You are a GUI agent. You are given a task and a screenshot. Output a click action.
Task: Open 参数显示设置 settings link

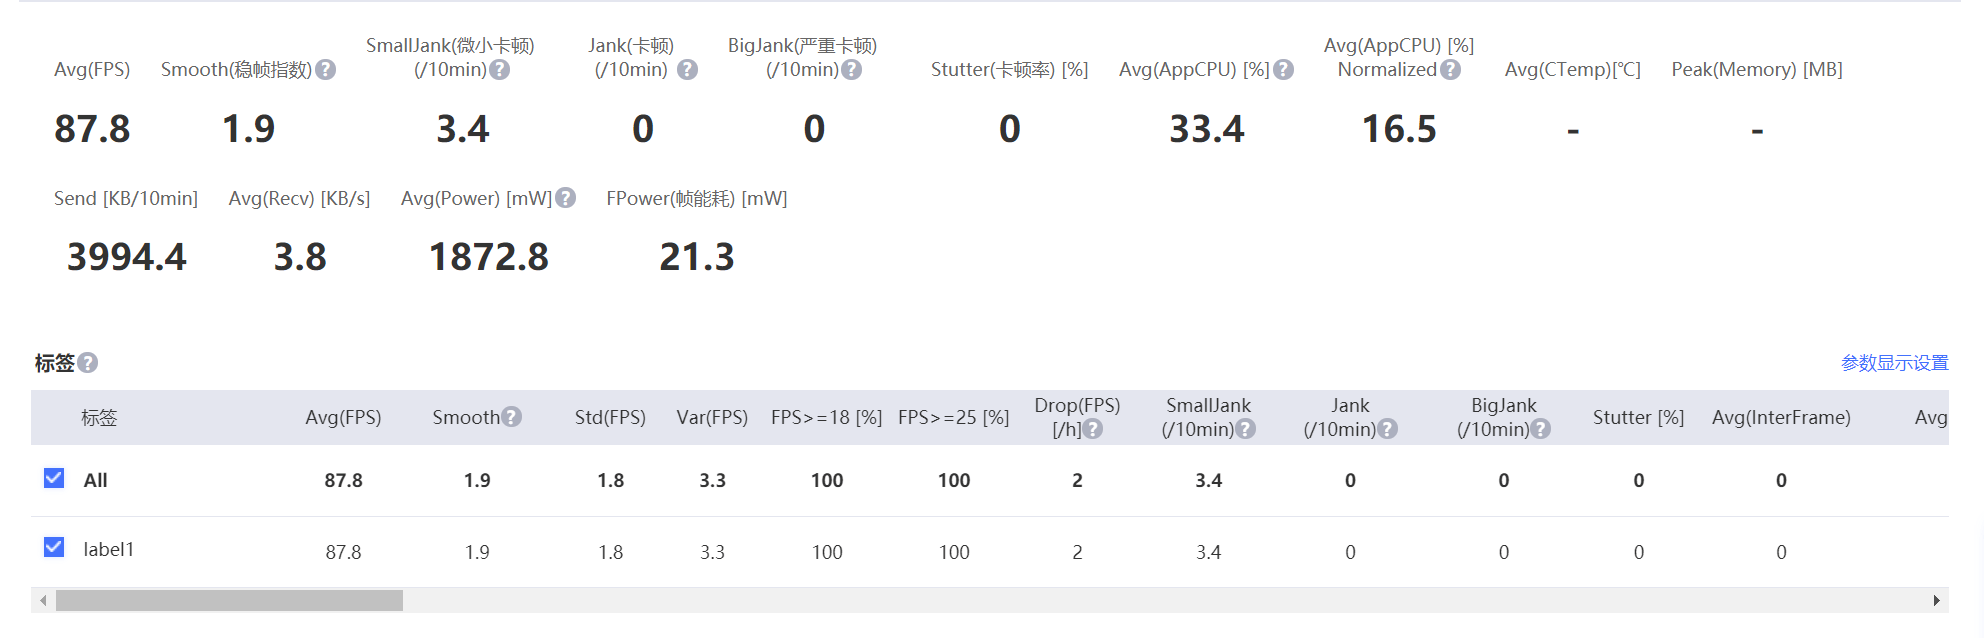point(1894,363)
